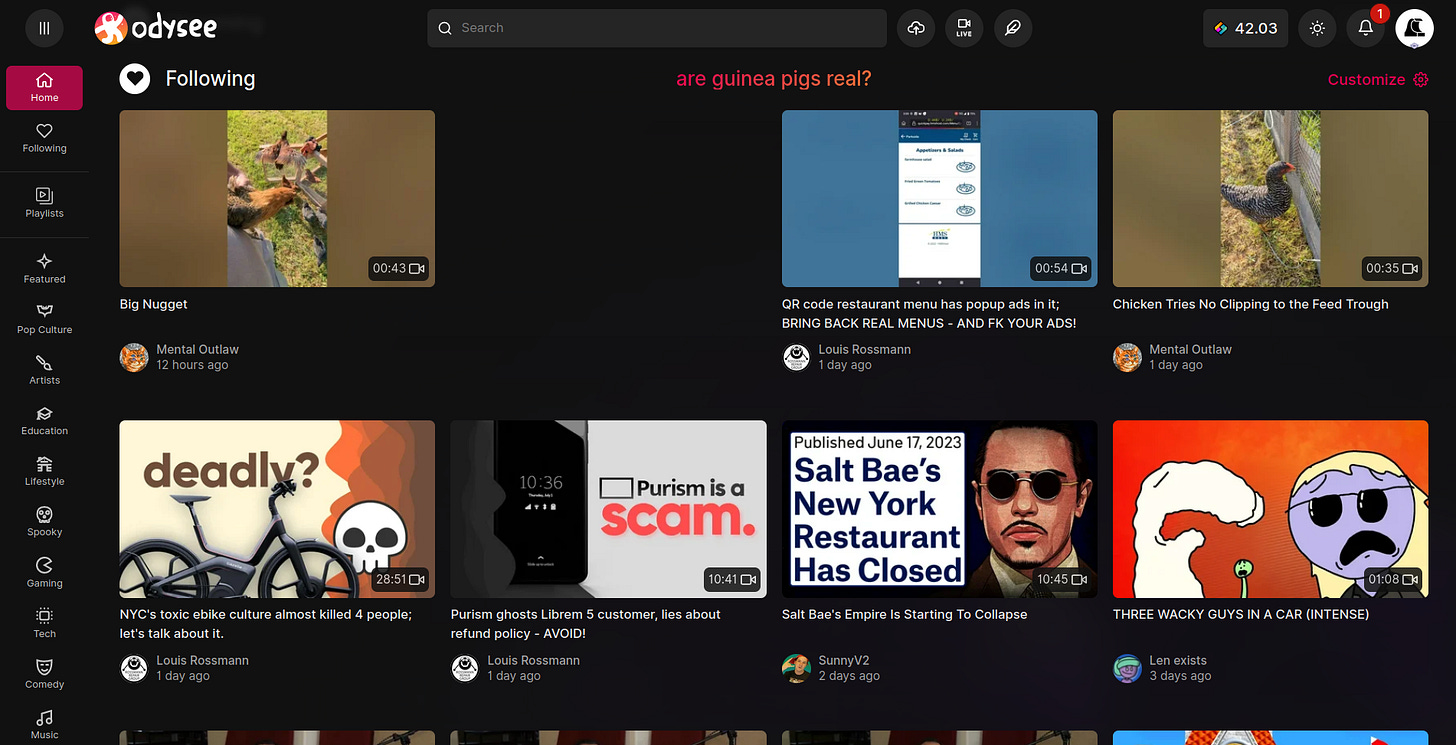The height and width of the screenshot is (745, 1456).
Task: Click the gear icon next to Customize
Action: [1421, 79]
